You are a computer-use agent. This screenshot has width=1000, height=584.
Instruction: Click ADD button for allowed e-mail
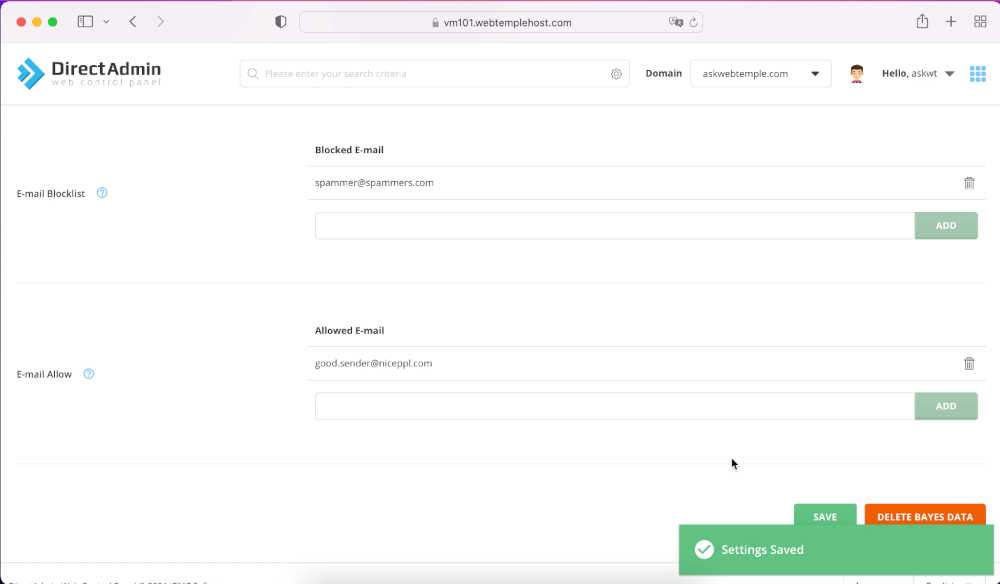(946, 406)
